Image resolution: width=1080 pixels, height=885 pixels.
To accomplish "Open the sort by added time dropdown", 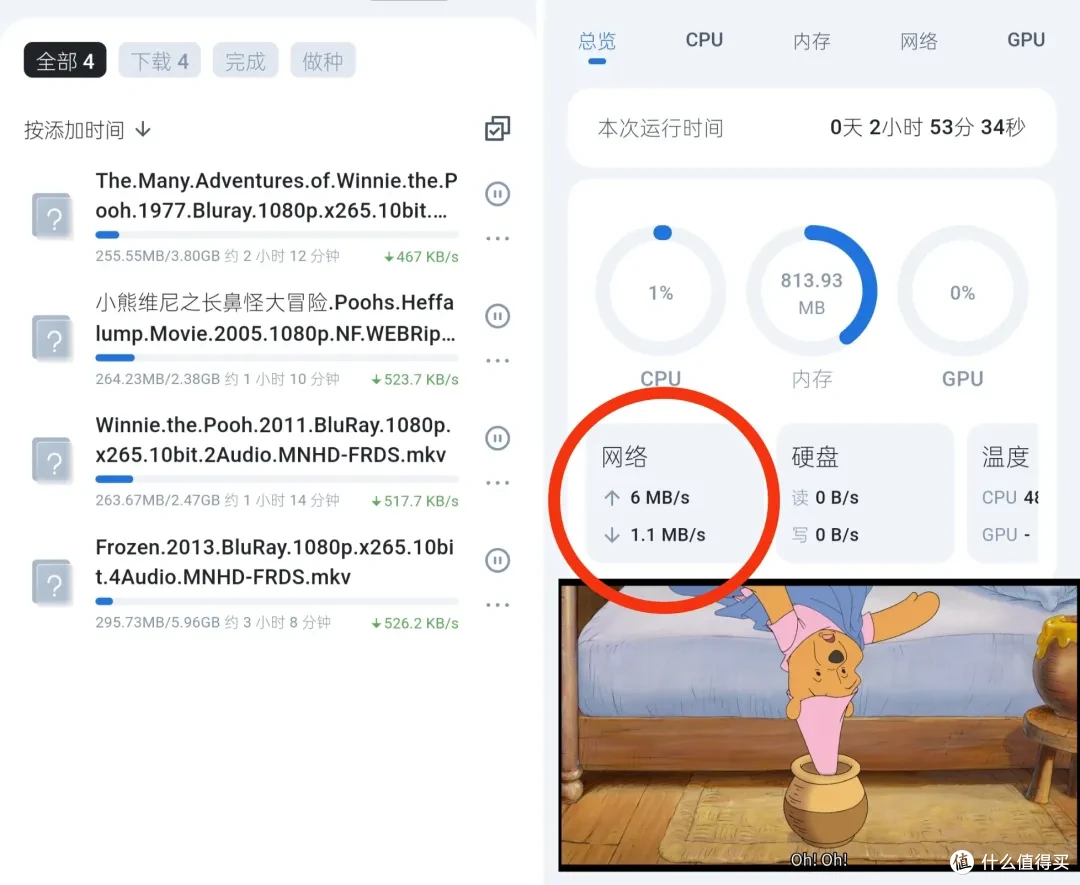I will click(87, 129).
